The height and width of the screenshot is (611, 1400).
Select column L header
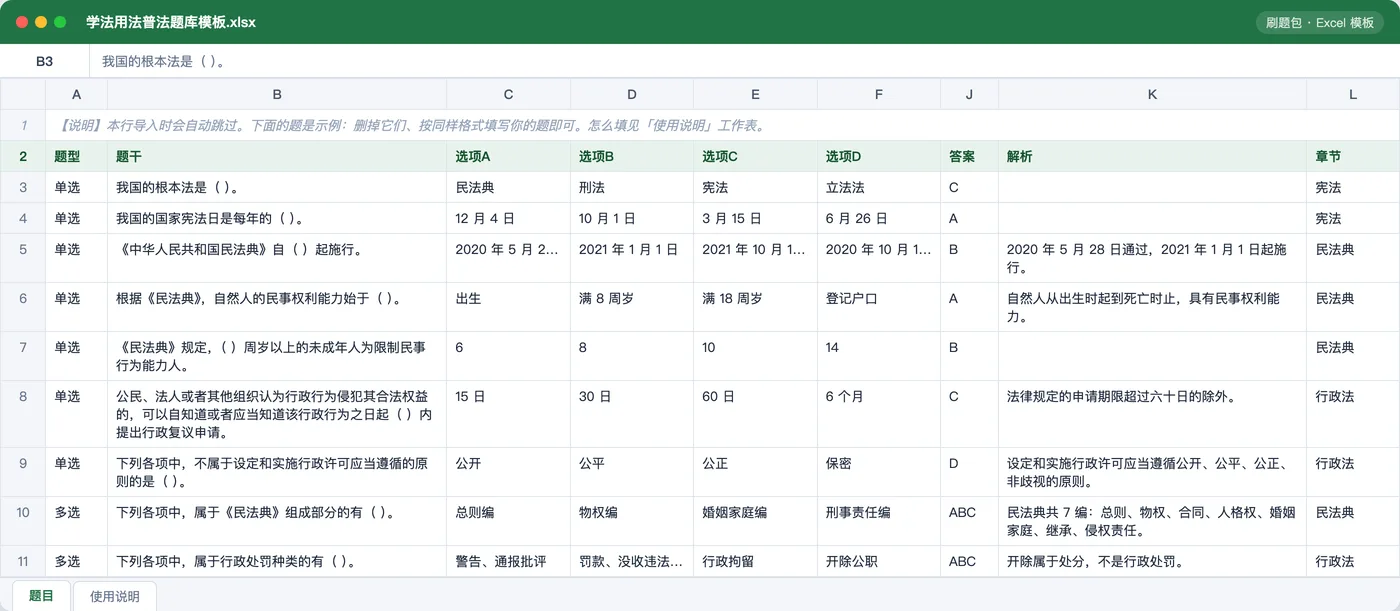click(1353, 95)
